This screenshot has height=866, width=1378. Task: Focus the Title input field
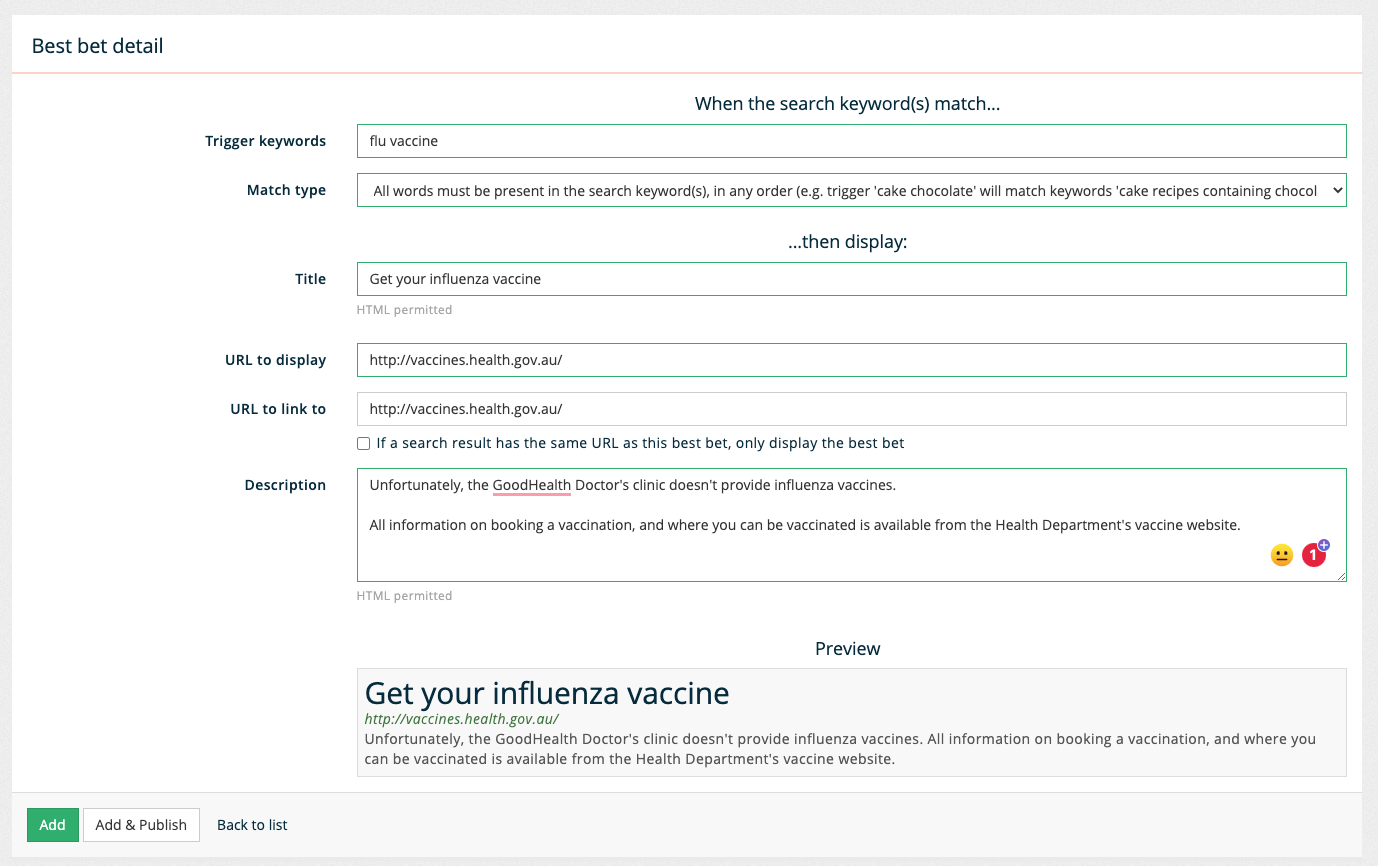pos(850,279)
